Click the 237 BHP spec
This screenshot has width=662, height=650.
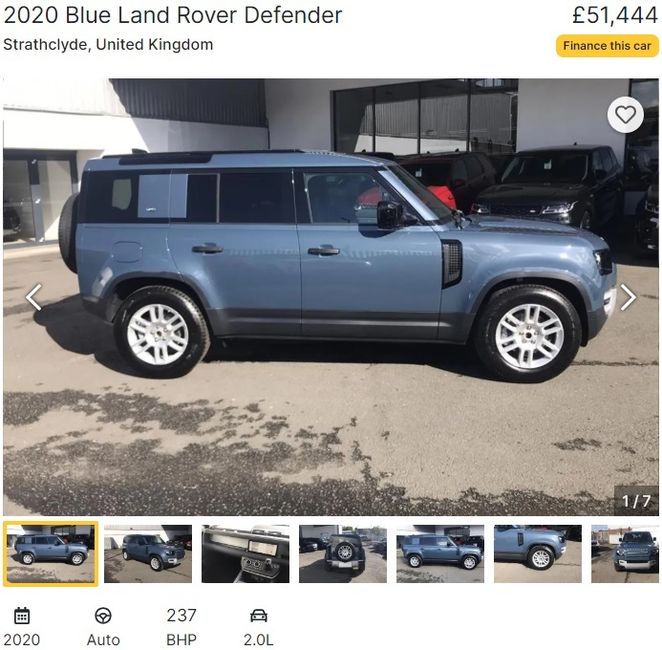tap(181, 627)
